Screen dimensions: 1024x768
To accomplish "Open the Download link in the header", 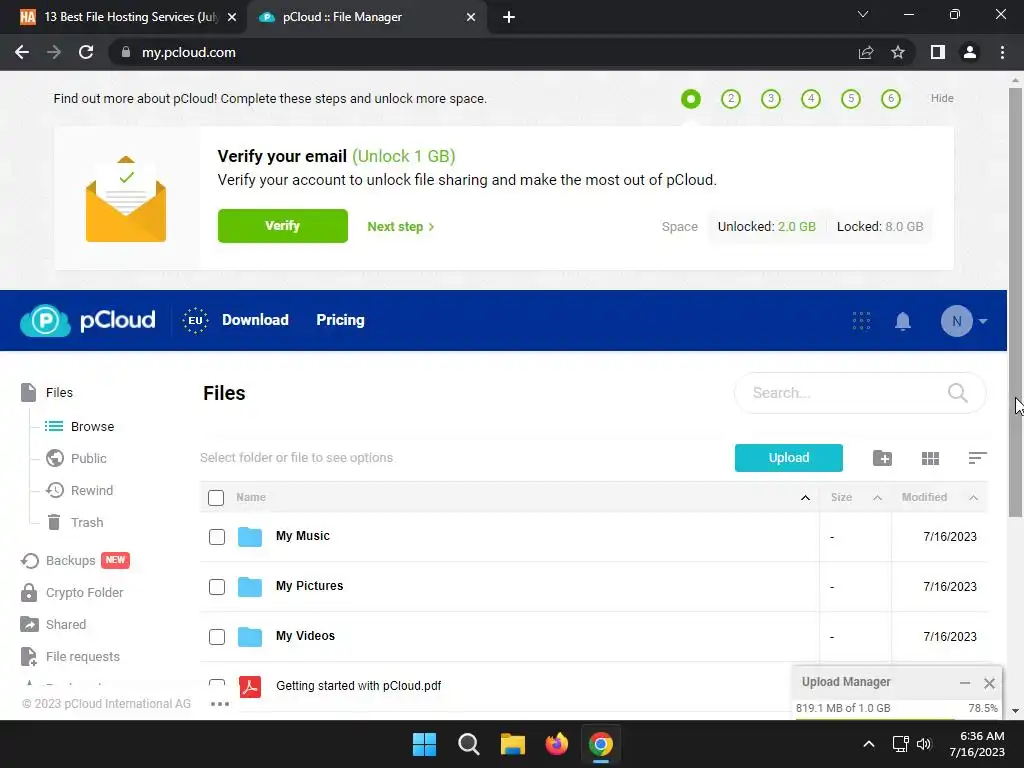I will click(255, 320).
